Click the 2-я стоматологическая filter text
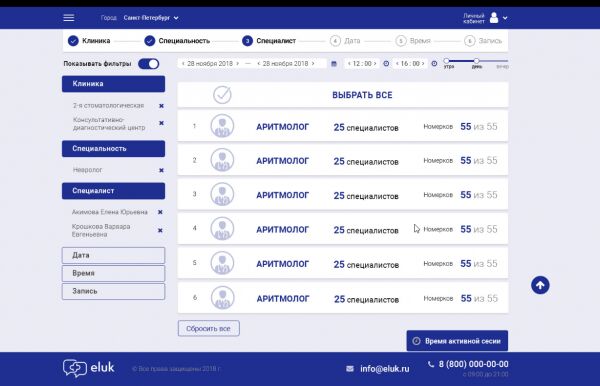The height and width of the screenshot is (386, 600). tap(108, 105)
